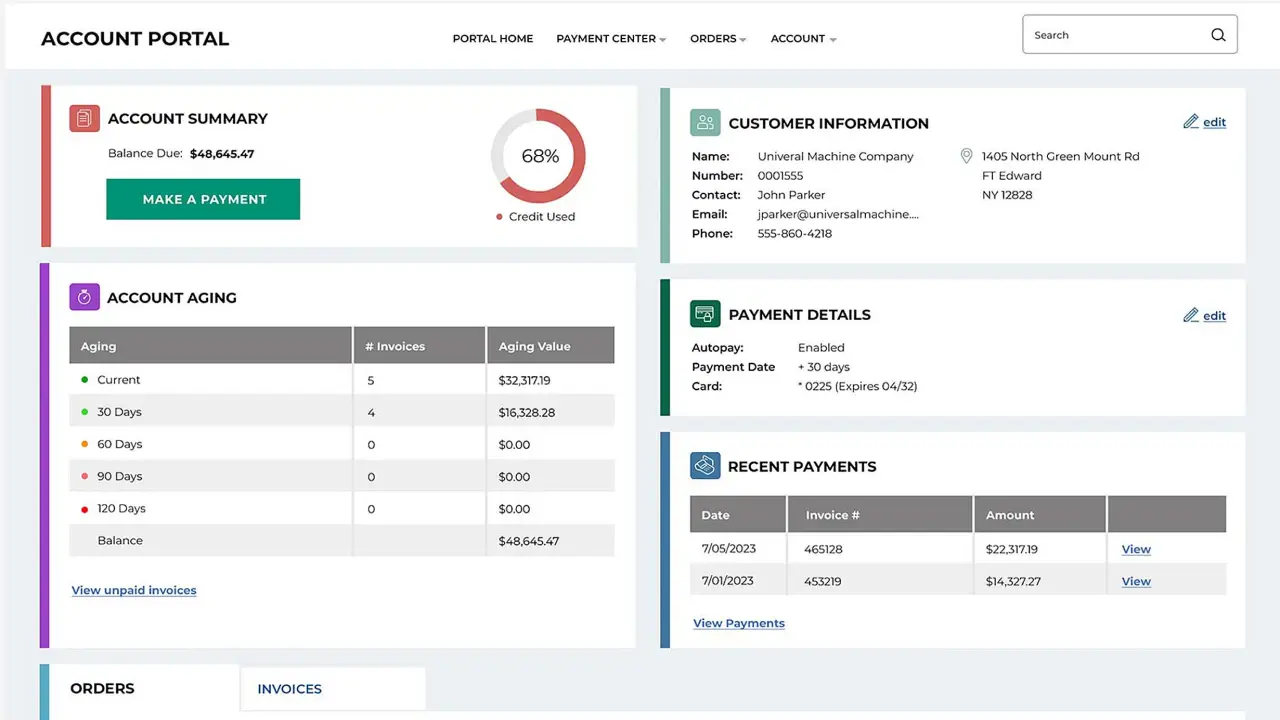Click the pencil icon in Payment Details
This screenshot has height=720, width=1280.
(1190, 315)
